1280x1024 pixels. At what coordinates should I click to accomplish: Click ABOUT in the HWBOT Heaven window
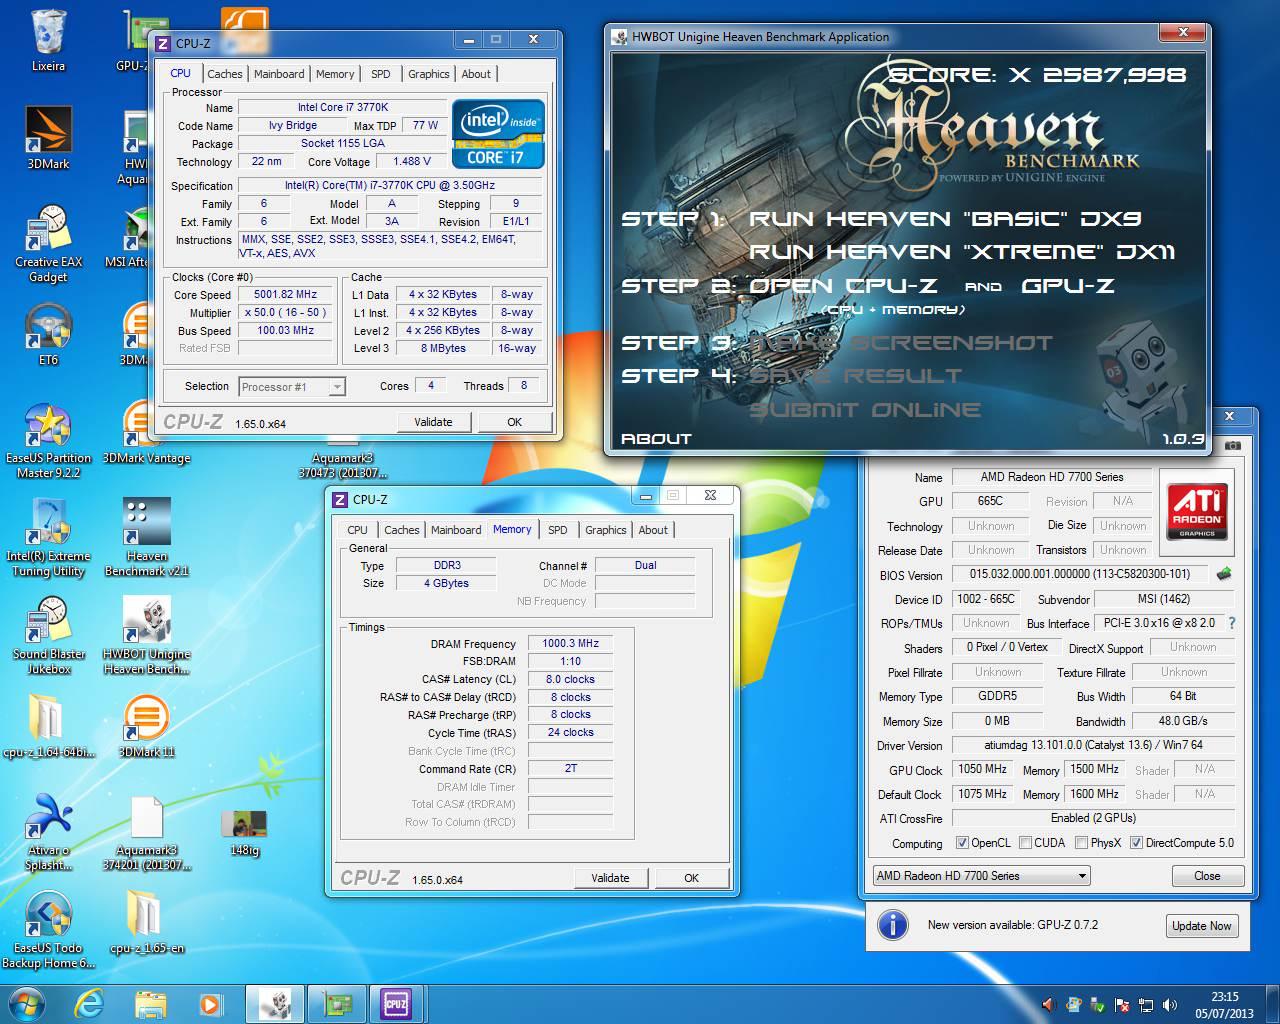[656, 439]
